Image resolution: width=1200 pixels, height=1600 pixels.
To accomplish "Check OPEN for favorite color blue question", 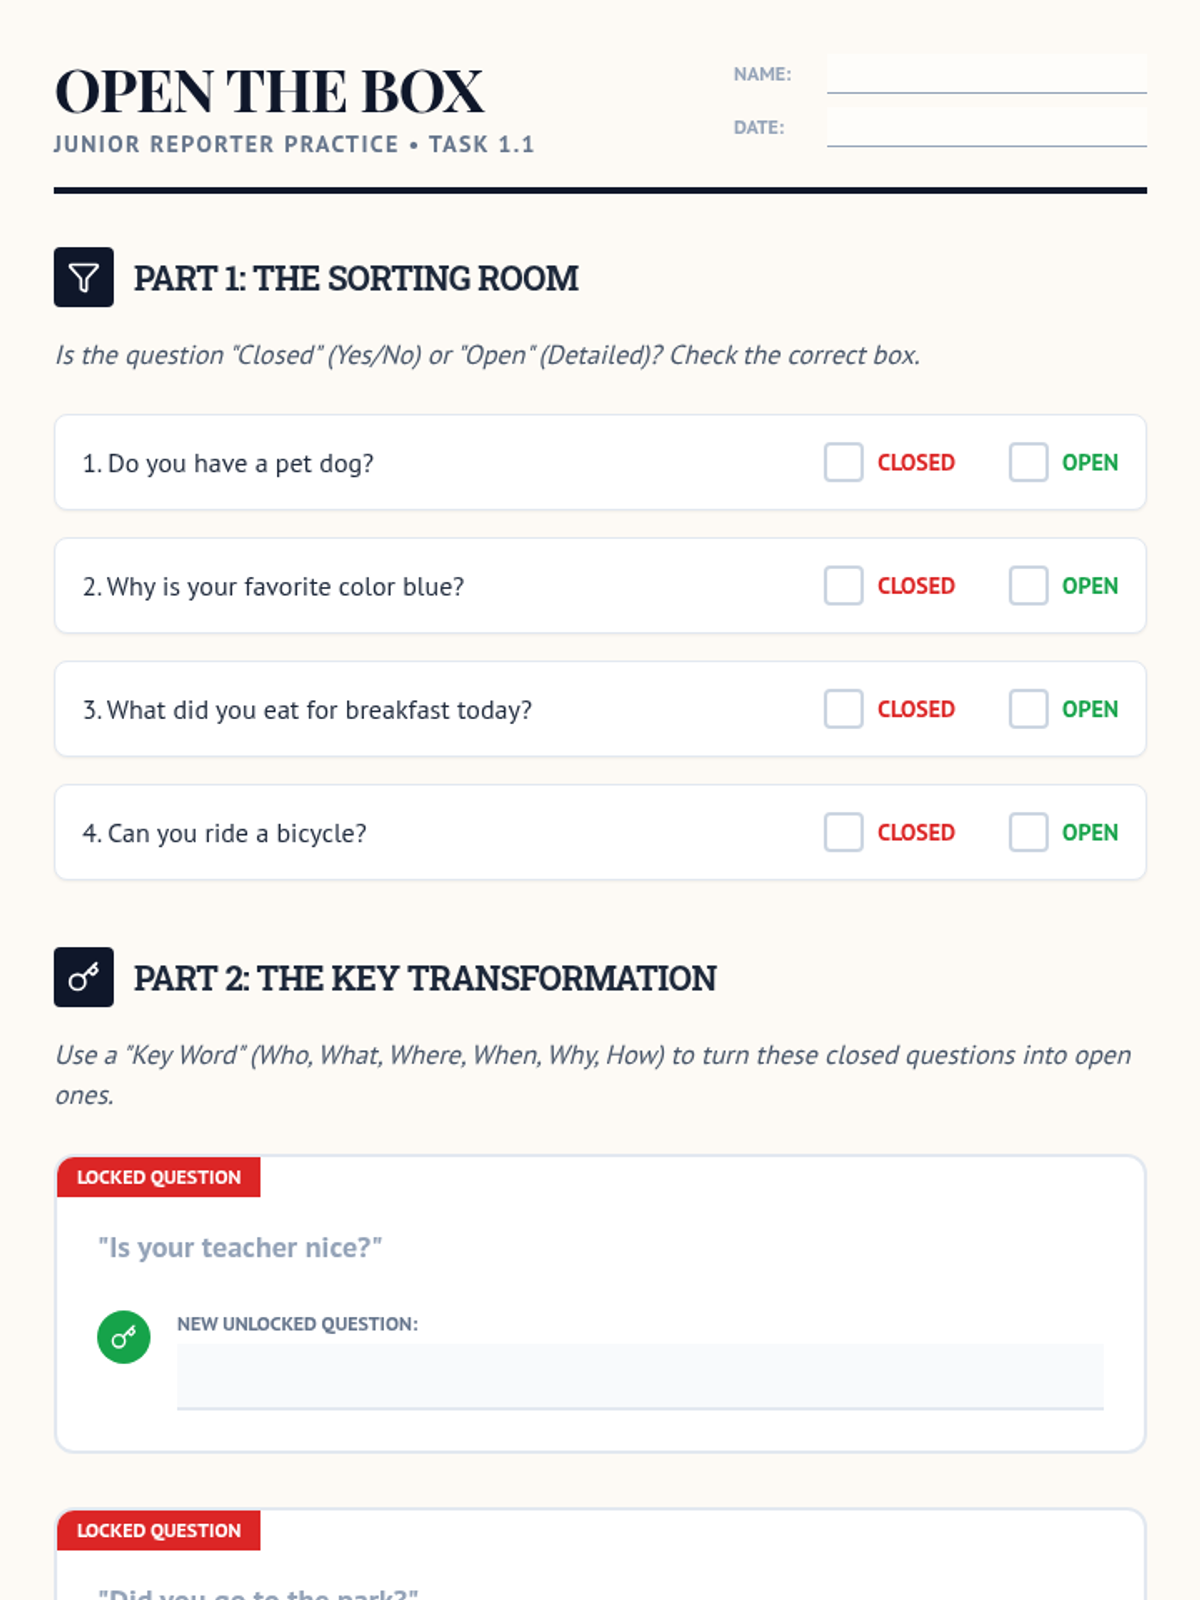I will pos(1028,586).
